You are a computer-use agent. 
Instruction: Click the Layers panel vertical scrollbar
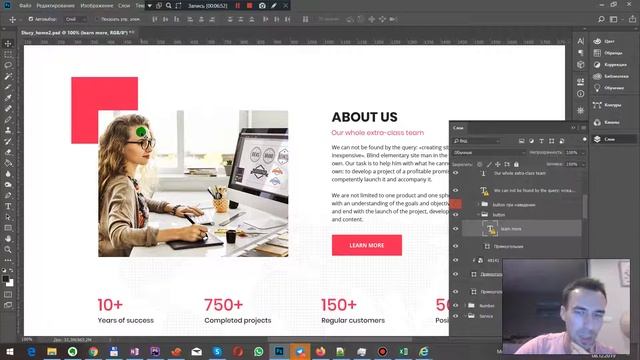pos(585,206)
